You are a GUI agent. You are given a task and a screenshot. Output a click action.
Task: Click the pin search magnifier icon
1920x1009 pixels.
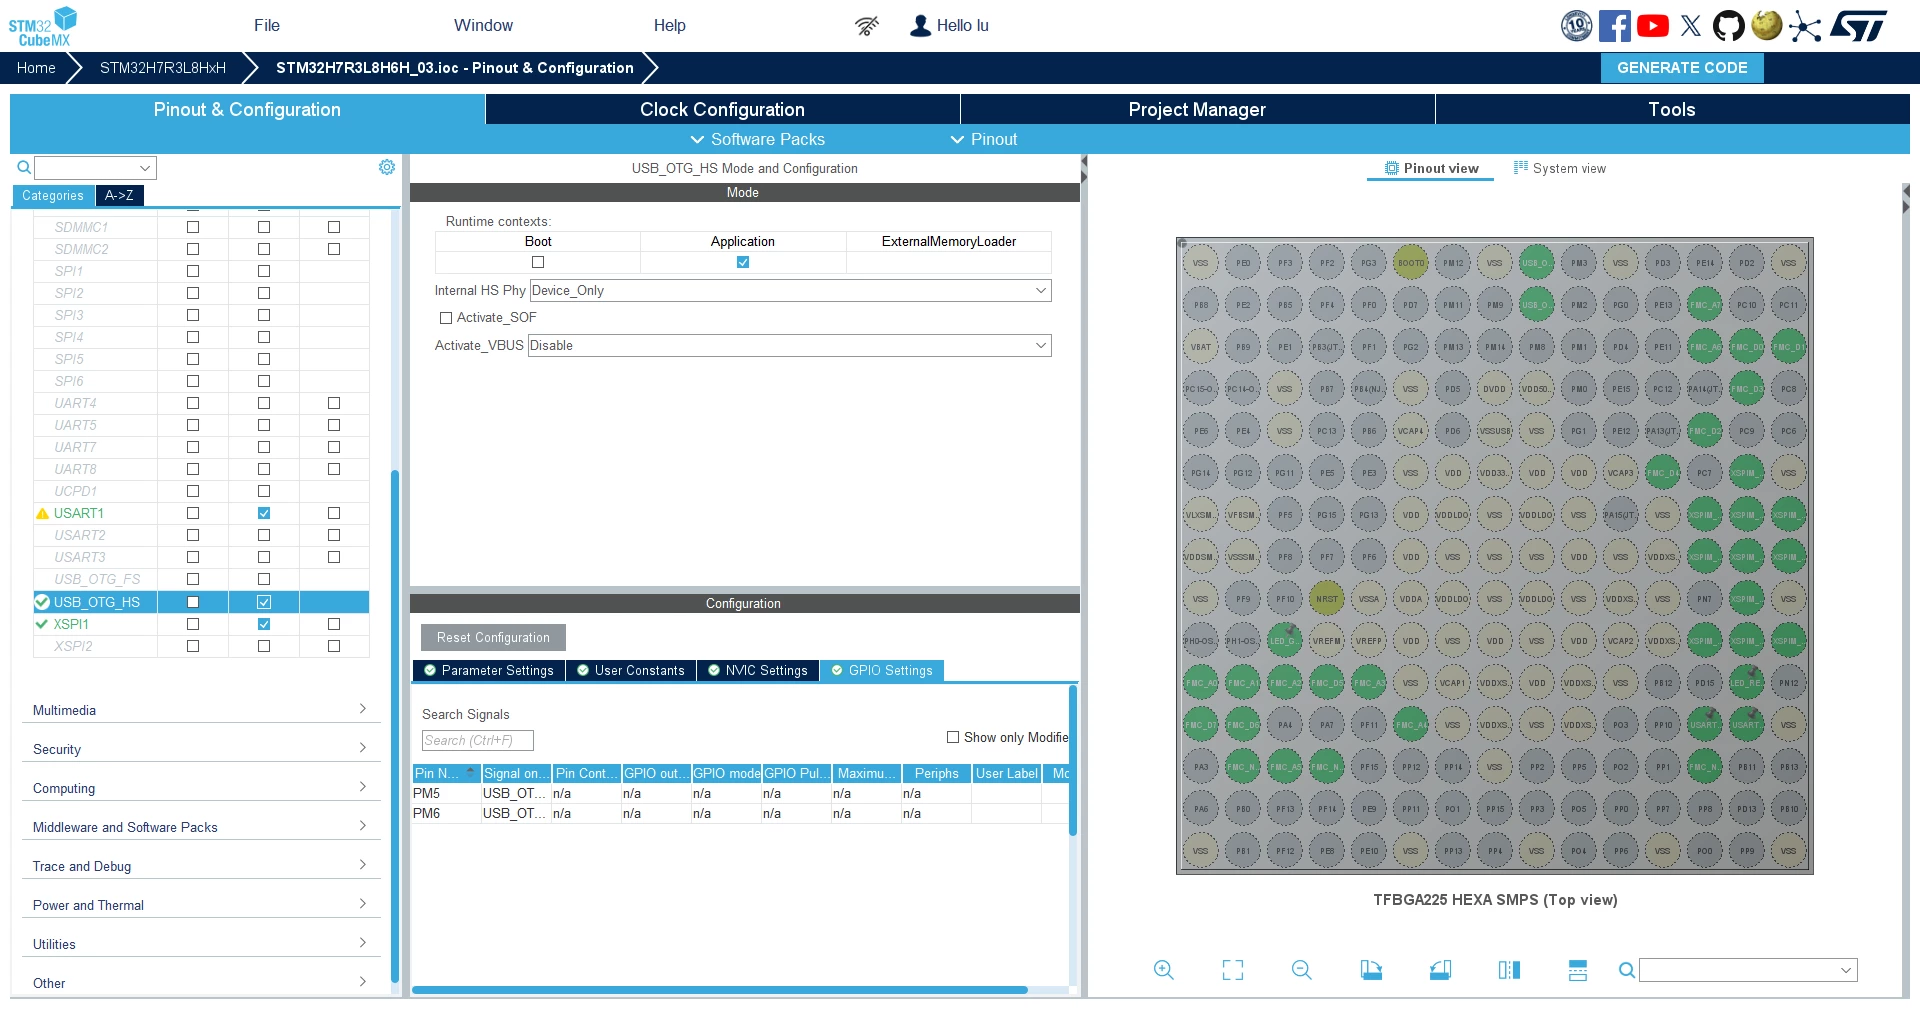pos(1627,970)
